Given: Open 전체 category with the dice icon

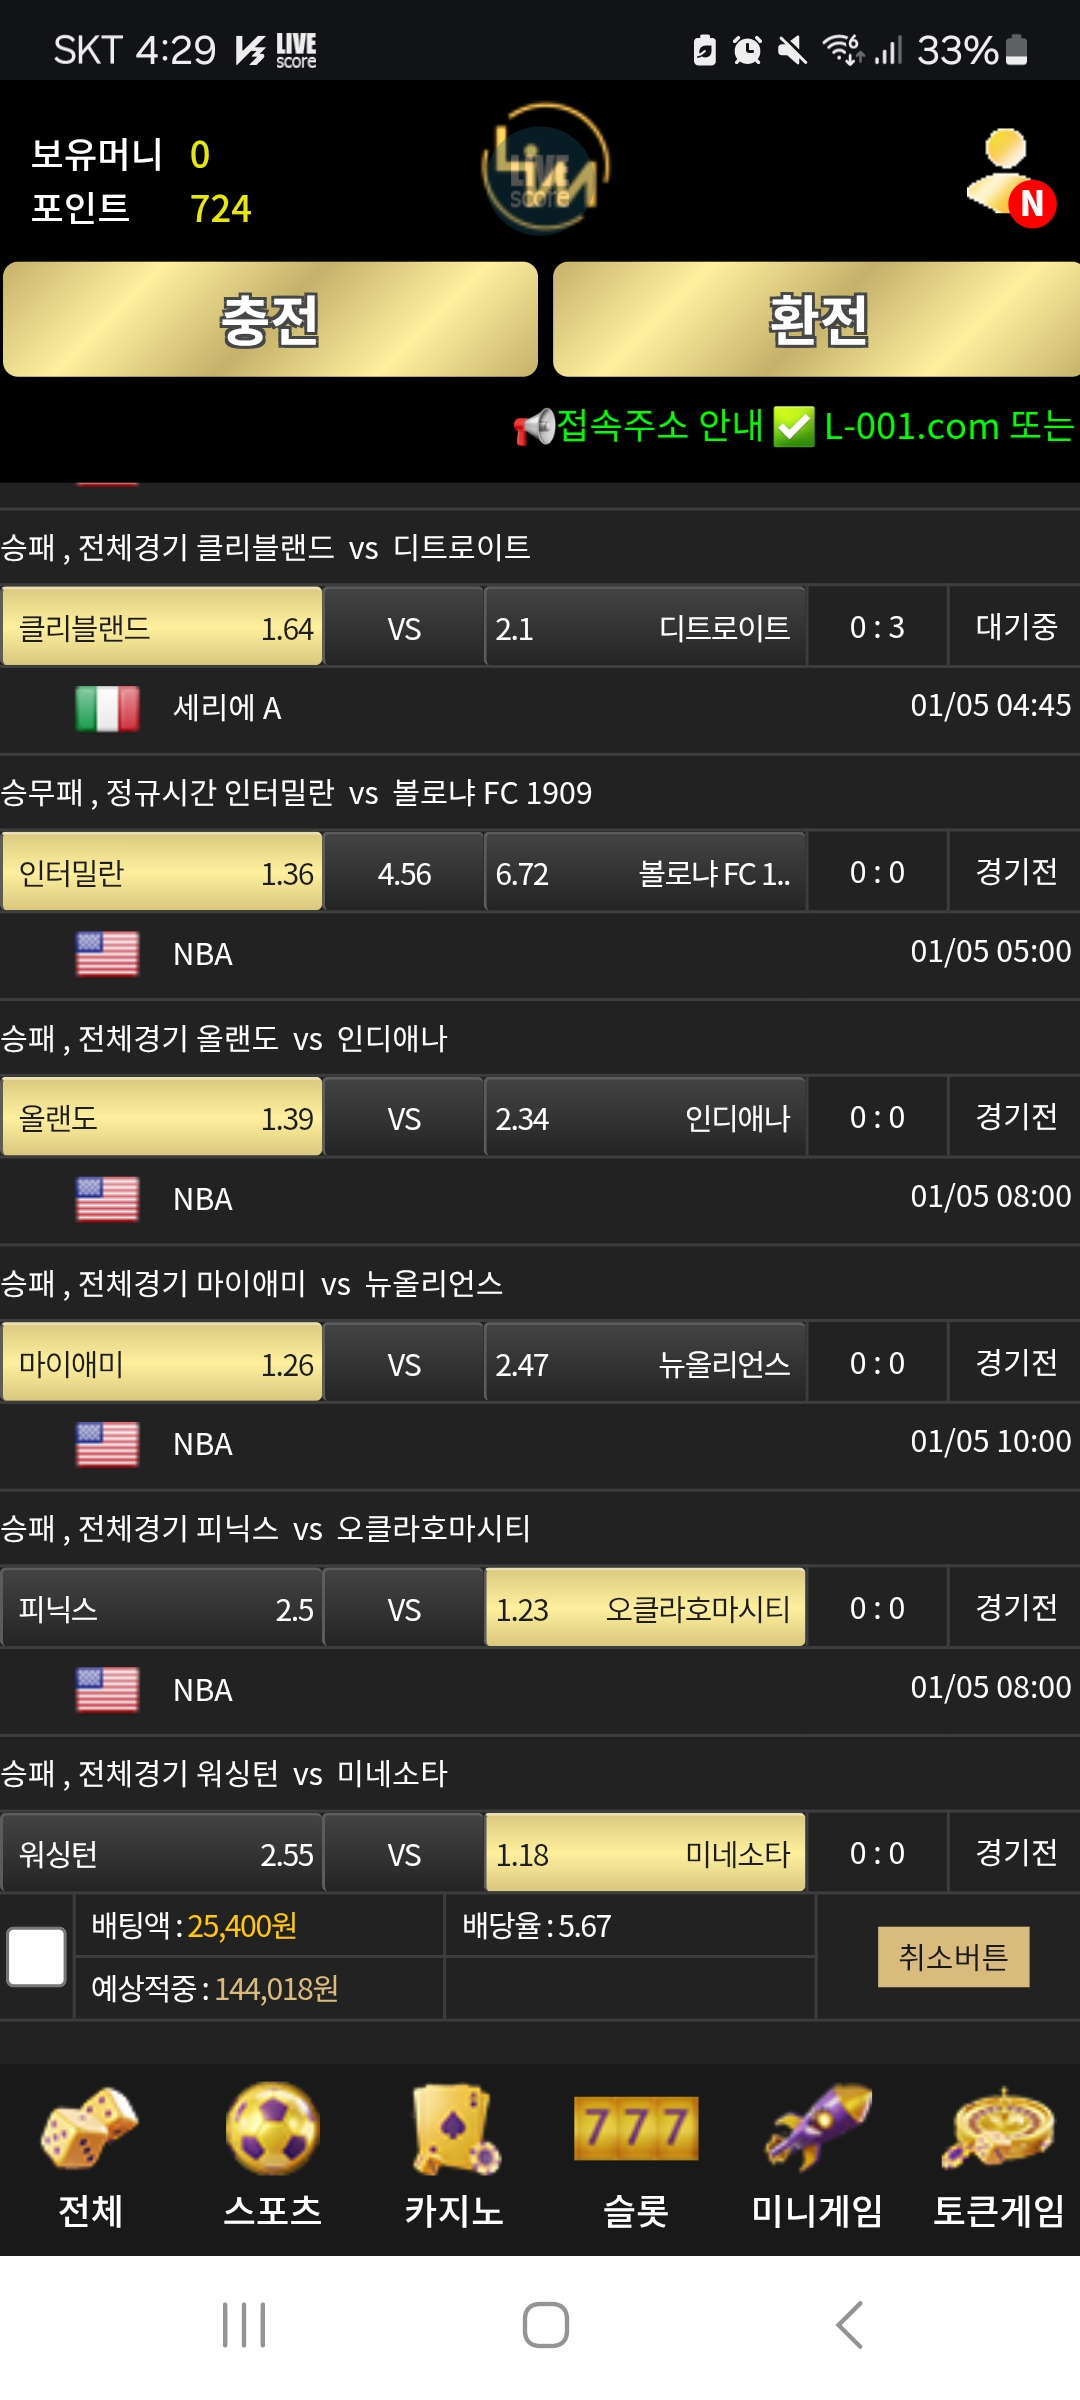Looking at the screenshot, I should coord(90,2157).
